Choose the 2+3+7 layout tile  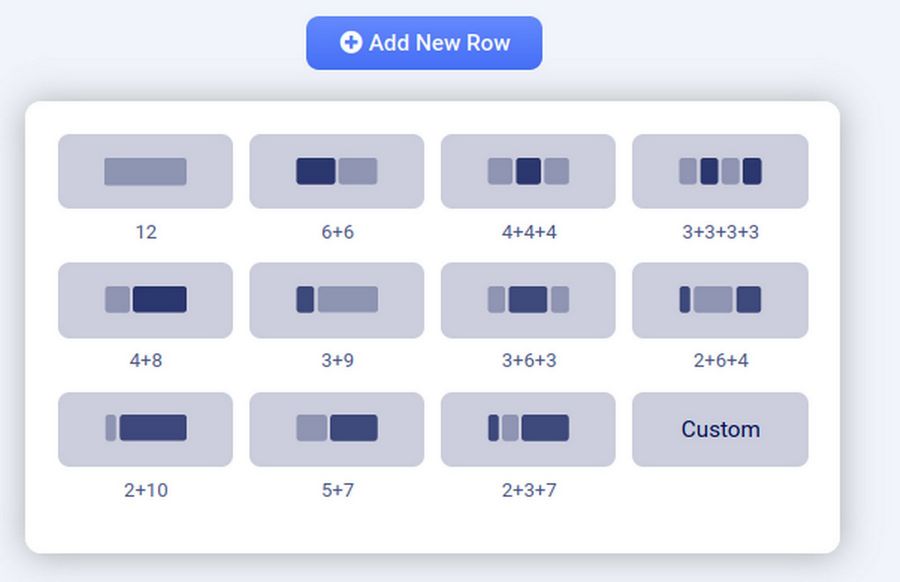coord(528,429)
